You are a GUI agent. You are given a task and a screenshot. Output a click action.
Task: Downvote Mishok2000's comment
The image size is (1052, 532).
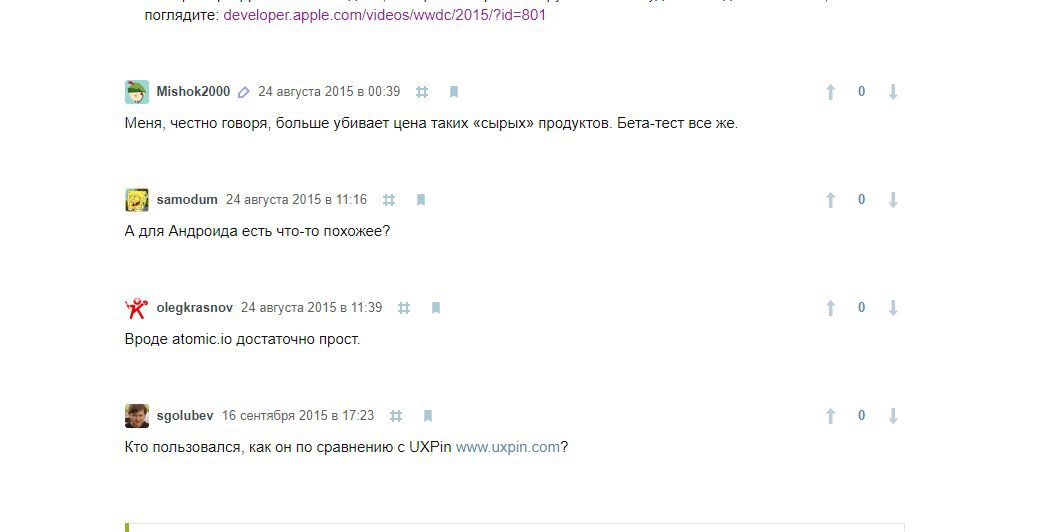893,92
